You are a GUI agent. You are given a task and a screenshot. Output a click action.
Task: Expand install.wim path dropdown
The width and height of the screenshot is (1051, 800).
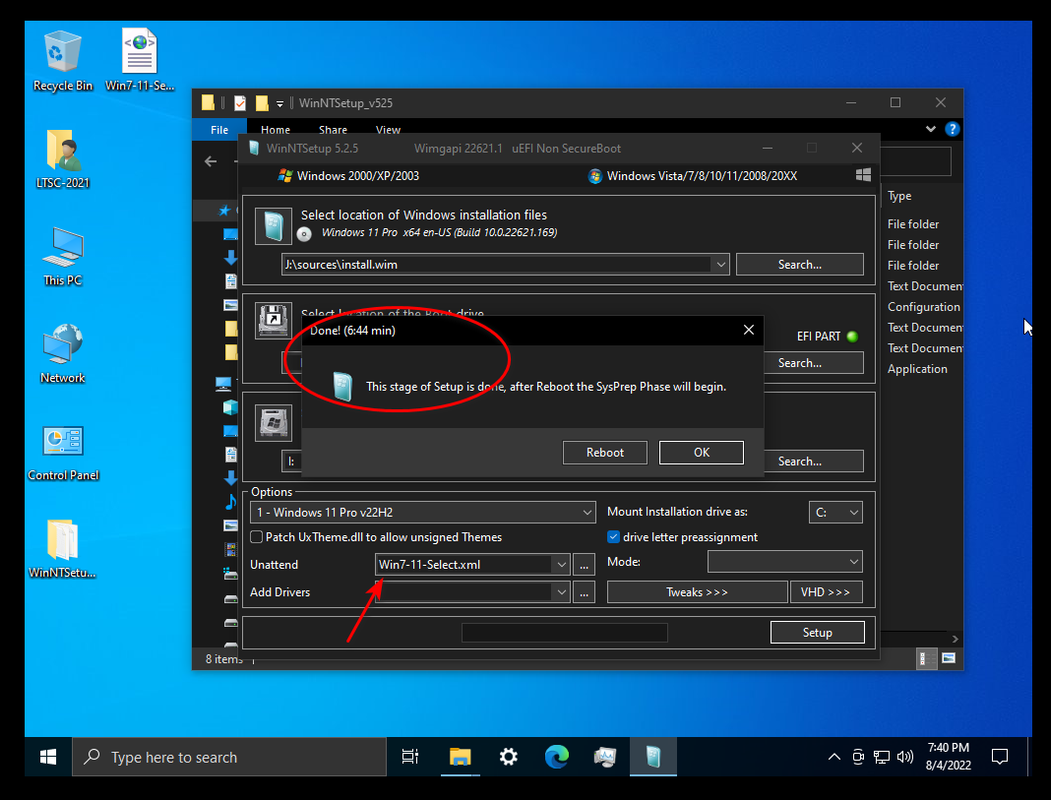click(721, 265)
